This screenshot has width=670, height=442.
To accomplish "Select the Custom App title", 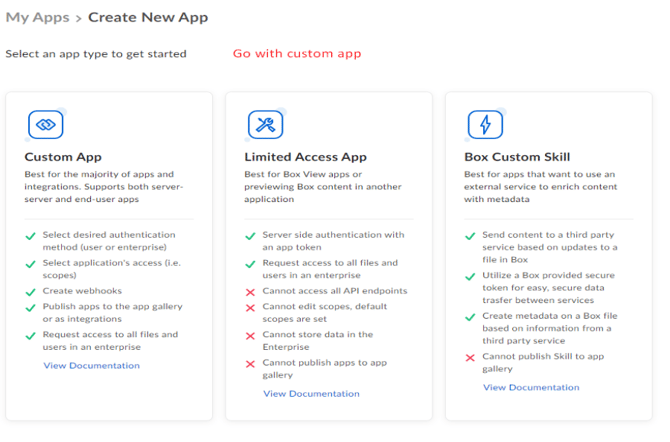I will 63,157.
